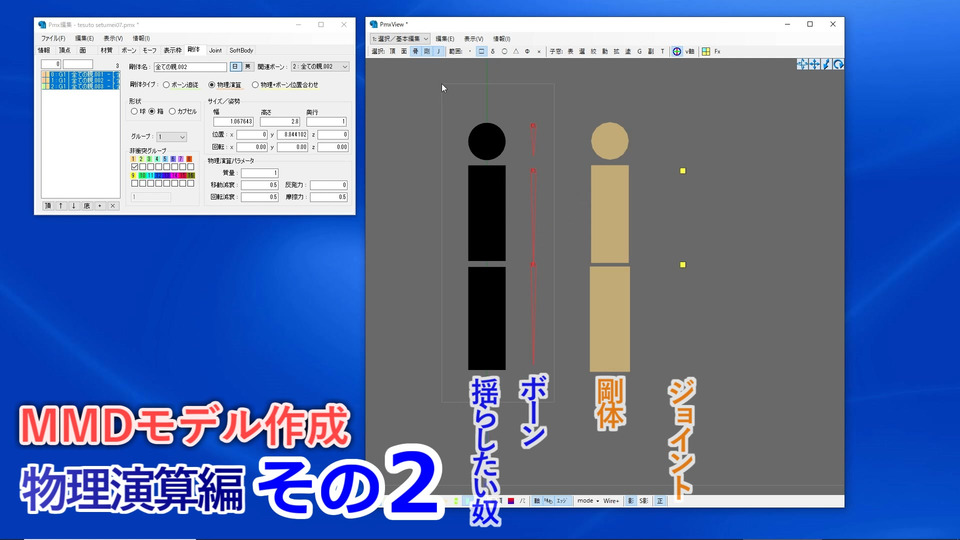Toggle the colorful gizmo circle icon
Image resolution: width=960 pixels, height=540 pixels.
[x=677, y=51]
